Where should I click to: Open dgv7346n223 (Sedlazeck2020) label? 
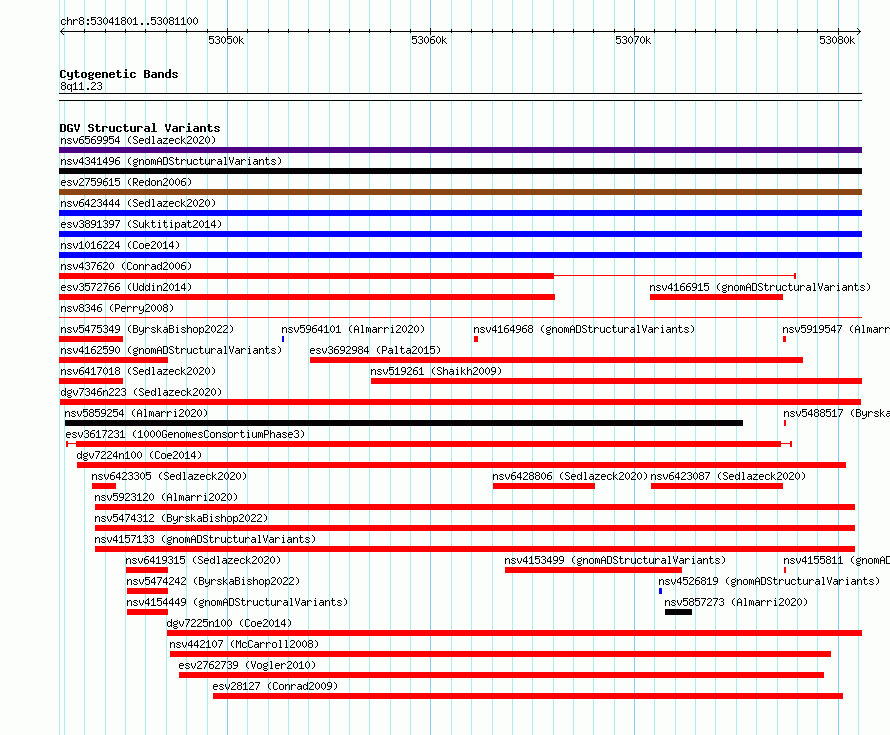point(141,392)
